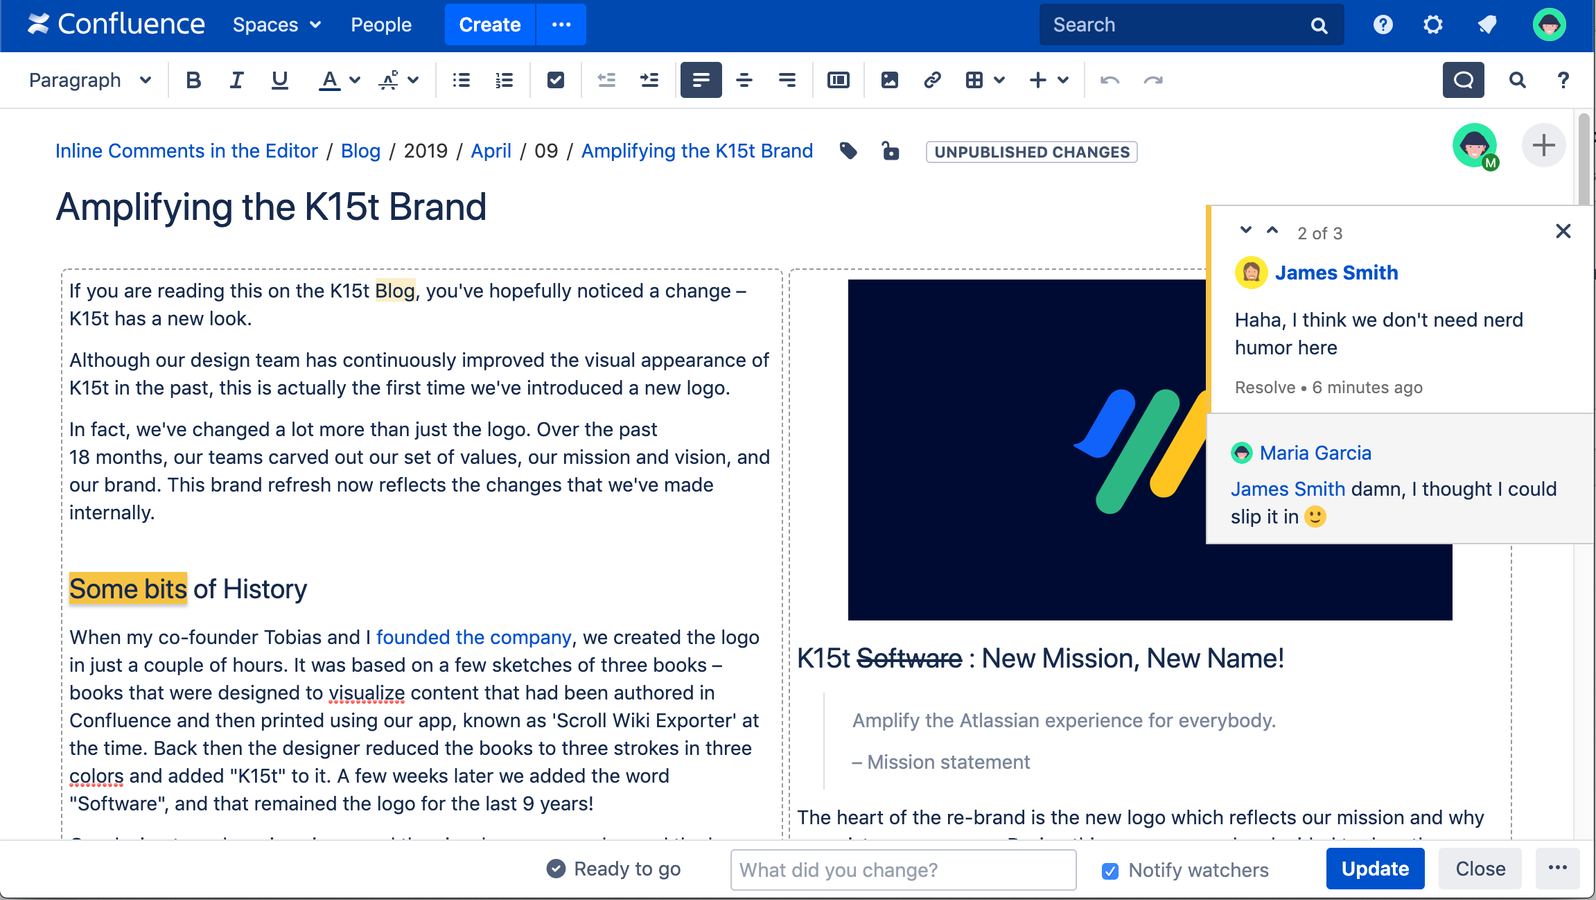1596x900 pixels.
Task: Click the Close editor button
Action: click(1480, 868)
